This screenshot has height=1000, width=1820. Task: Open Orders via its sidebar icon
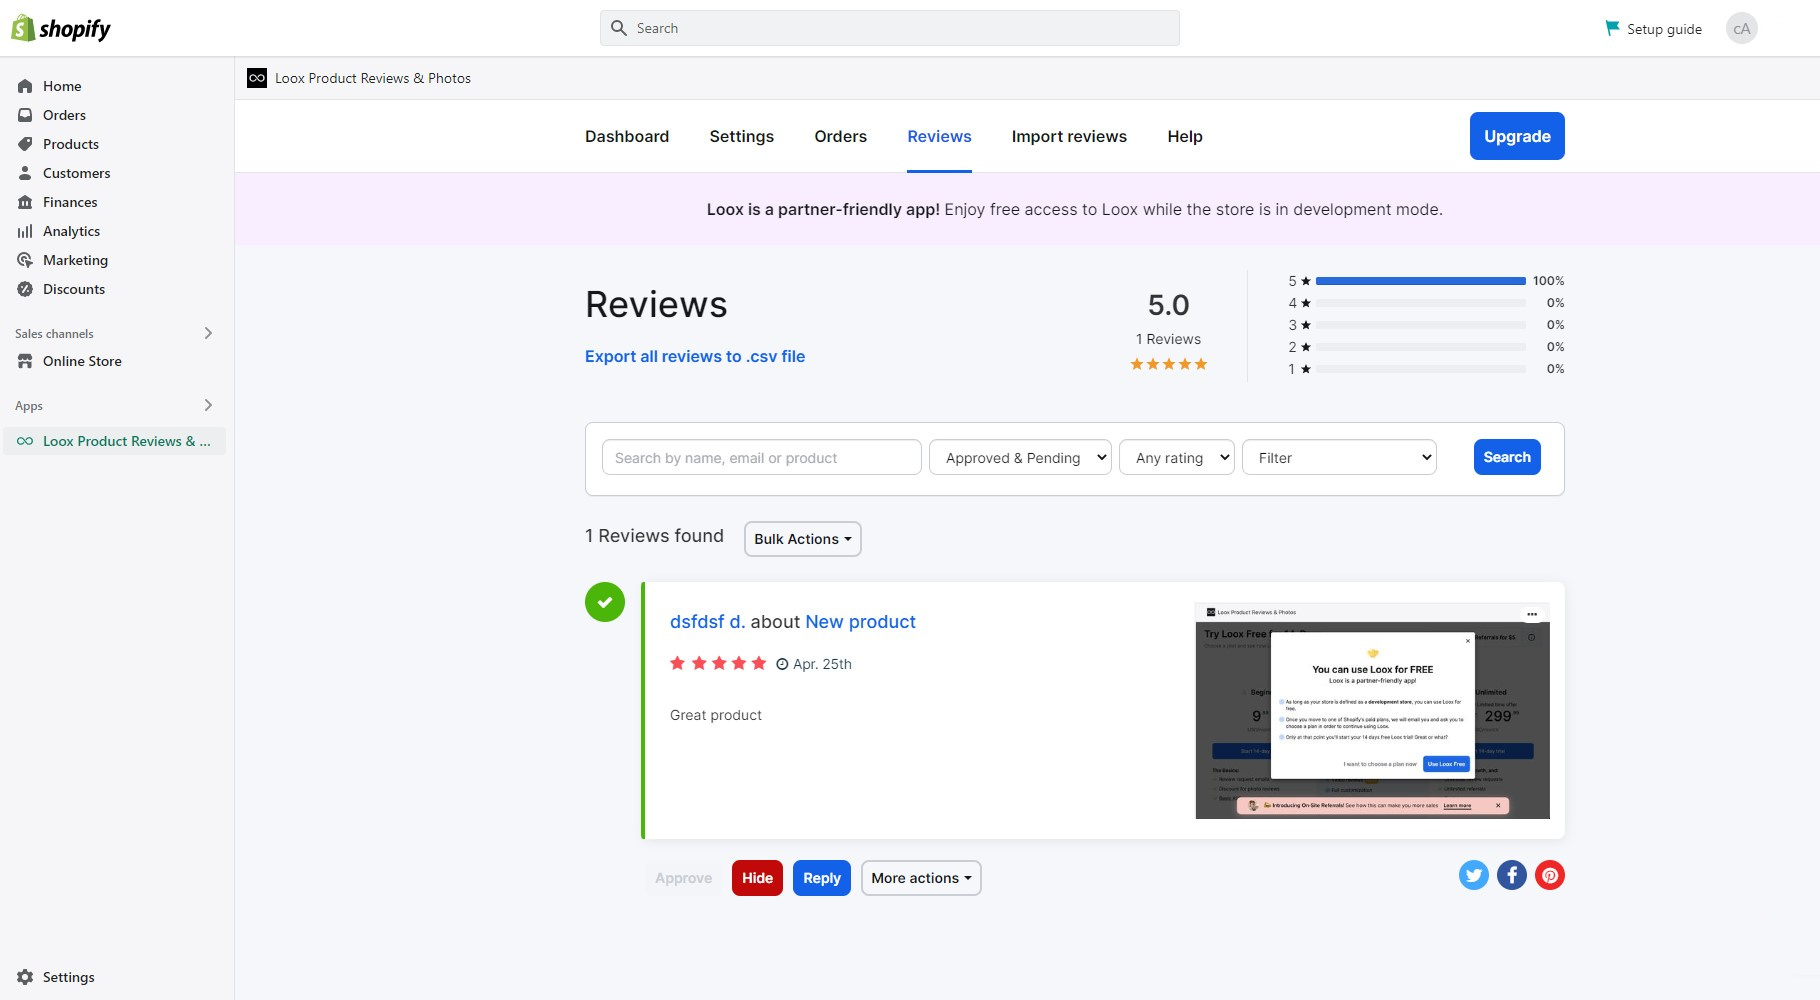pyautogui.click(x=25, y=115)
